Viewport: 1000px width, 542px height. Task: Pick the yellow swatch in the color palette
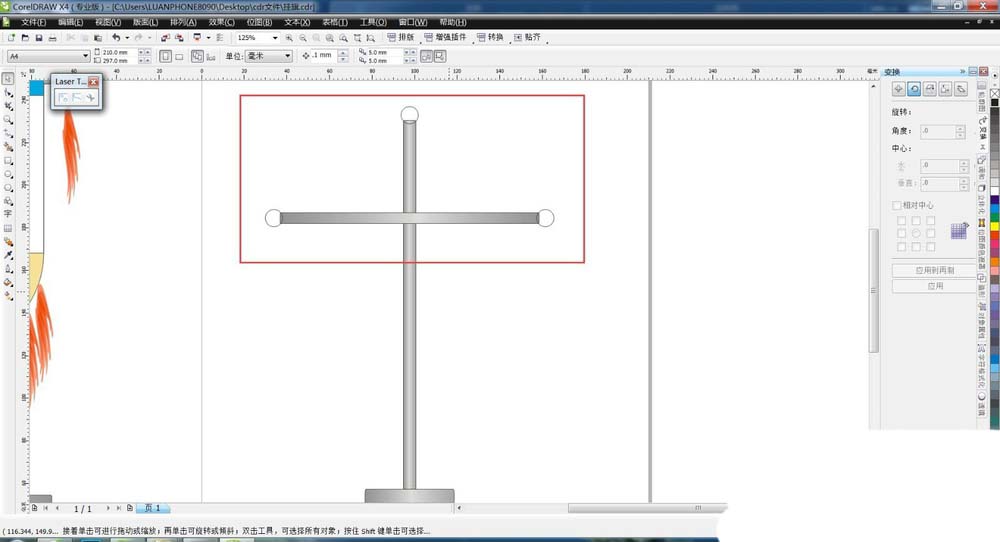[x=994, y=226]
